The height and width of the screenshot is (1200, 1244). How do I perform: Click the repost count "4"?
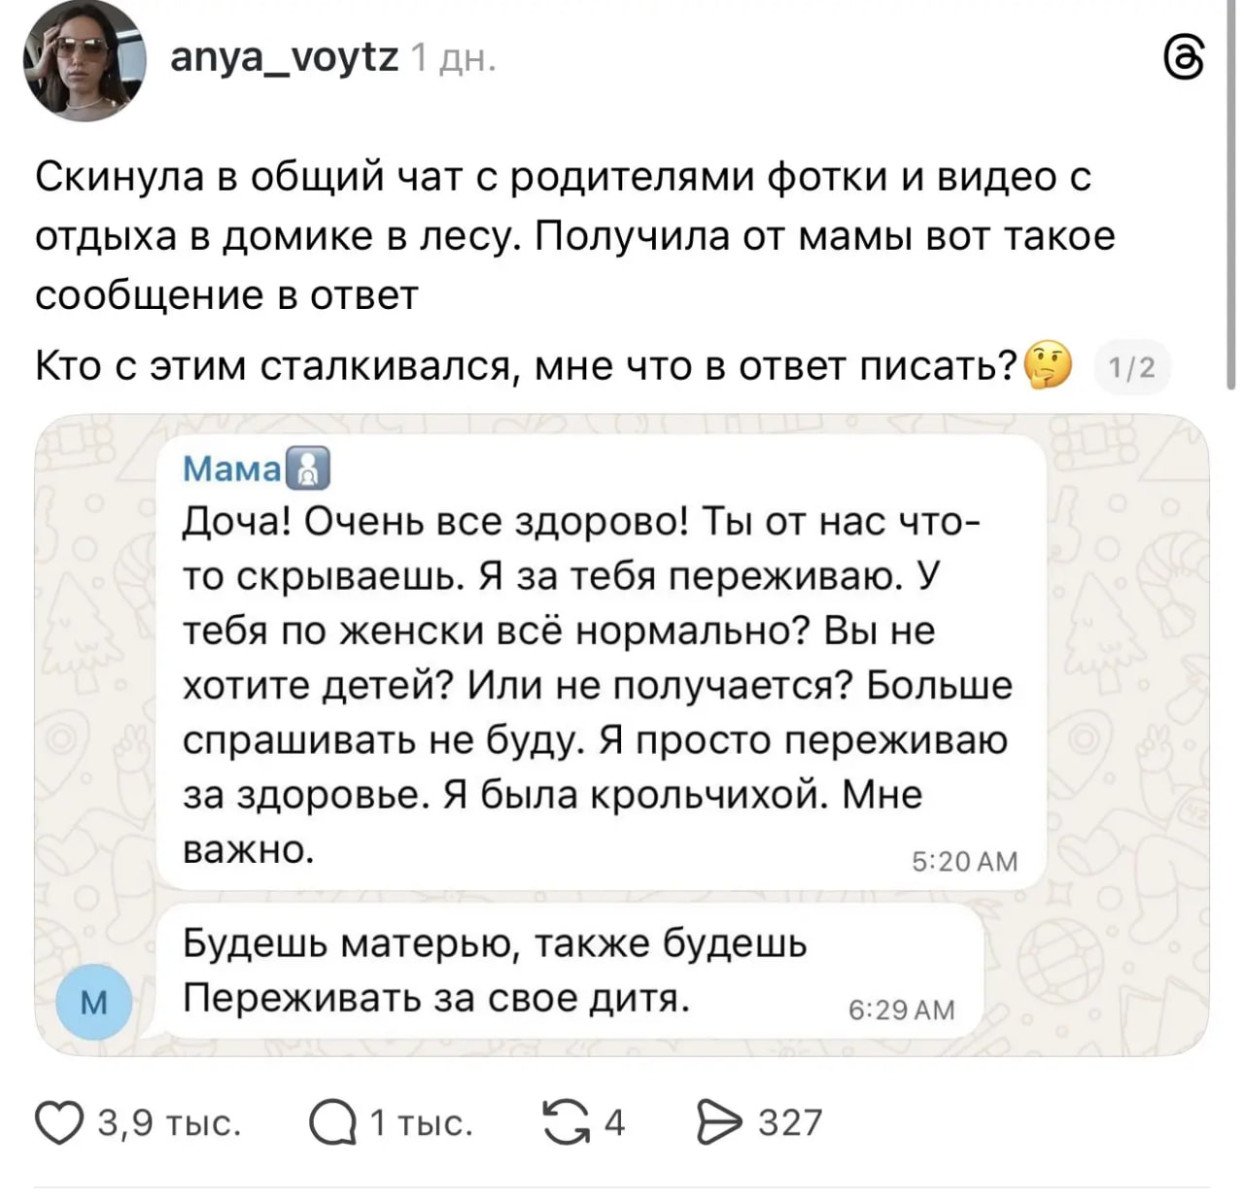pyautogui.click(x=614, y=1123)
